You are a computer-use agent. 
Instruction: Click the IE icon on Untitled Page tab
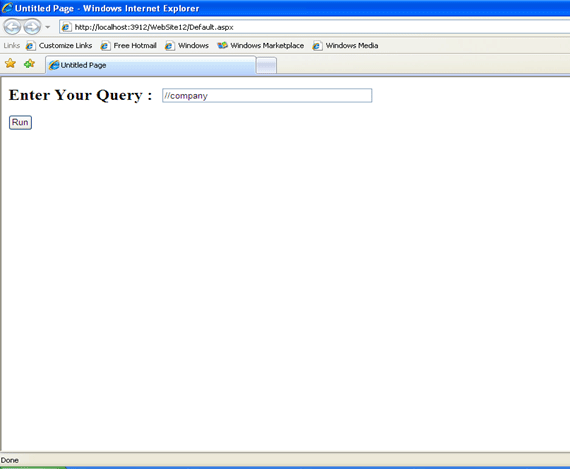pos(54,65)
